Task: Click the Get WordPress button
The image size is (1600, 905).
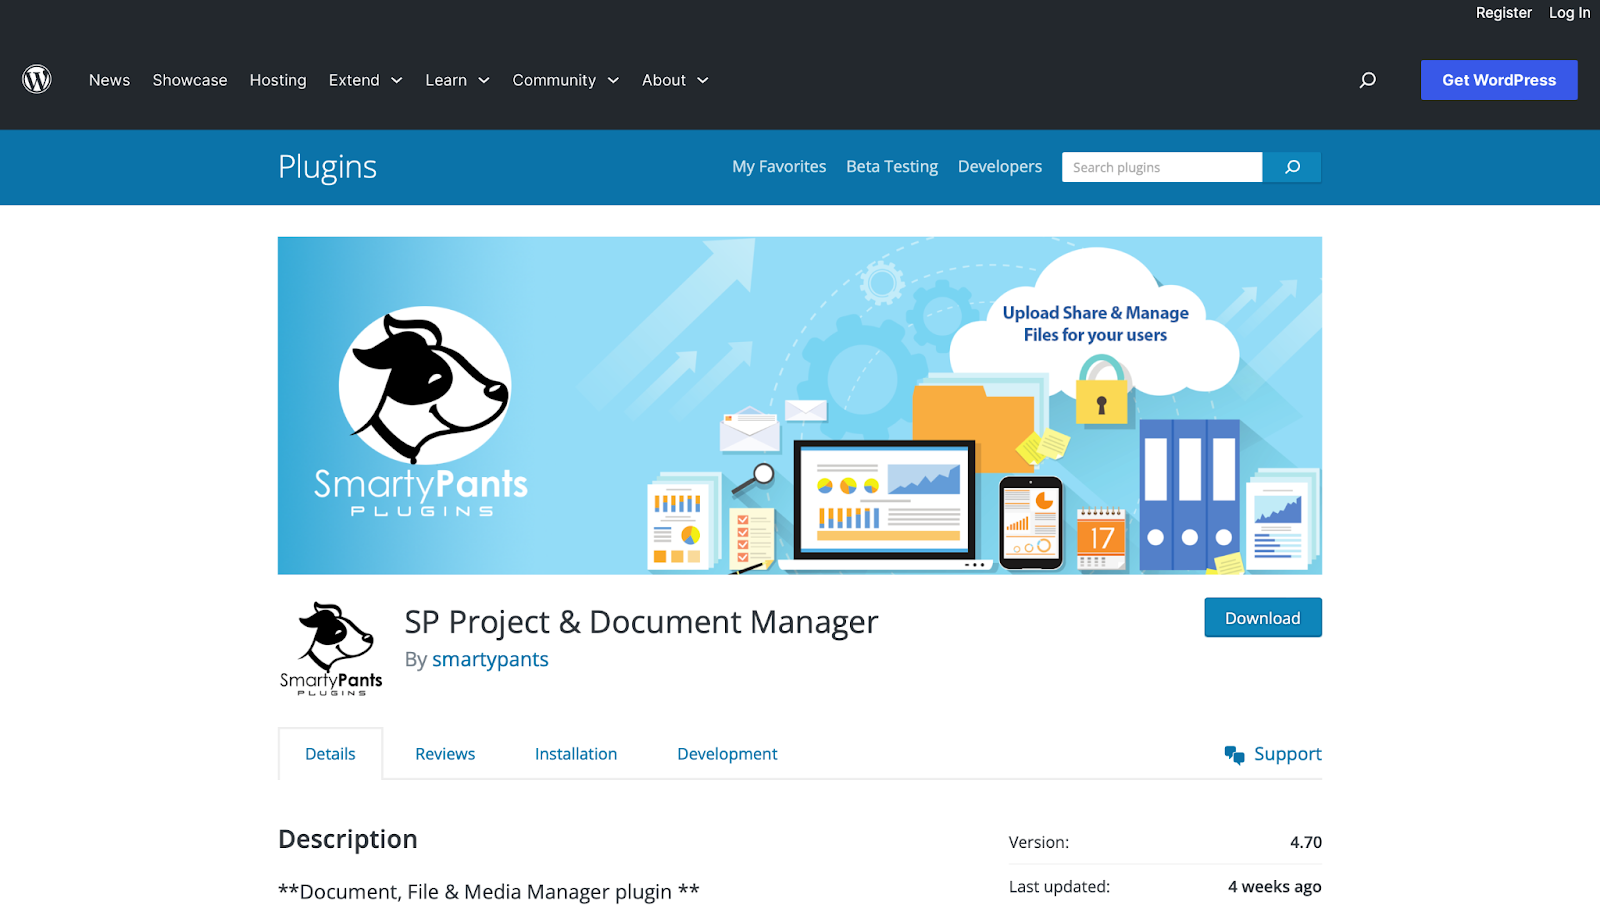Action: point(1499,80)
